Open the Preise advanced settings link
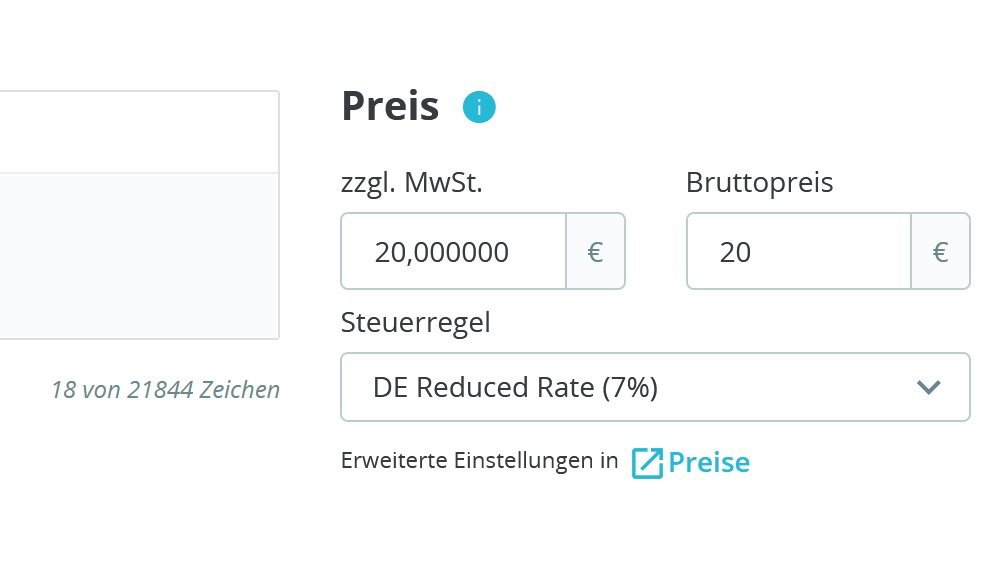Image resolution: width=1000 pixels, height=562 pixels. click(708, 462)
